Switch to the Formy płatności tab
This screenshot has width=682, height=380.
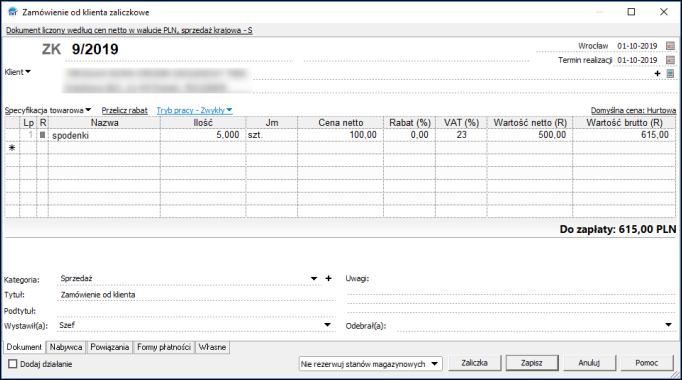pos(164,347)
